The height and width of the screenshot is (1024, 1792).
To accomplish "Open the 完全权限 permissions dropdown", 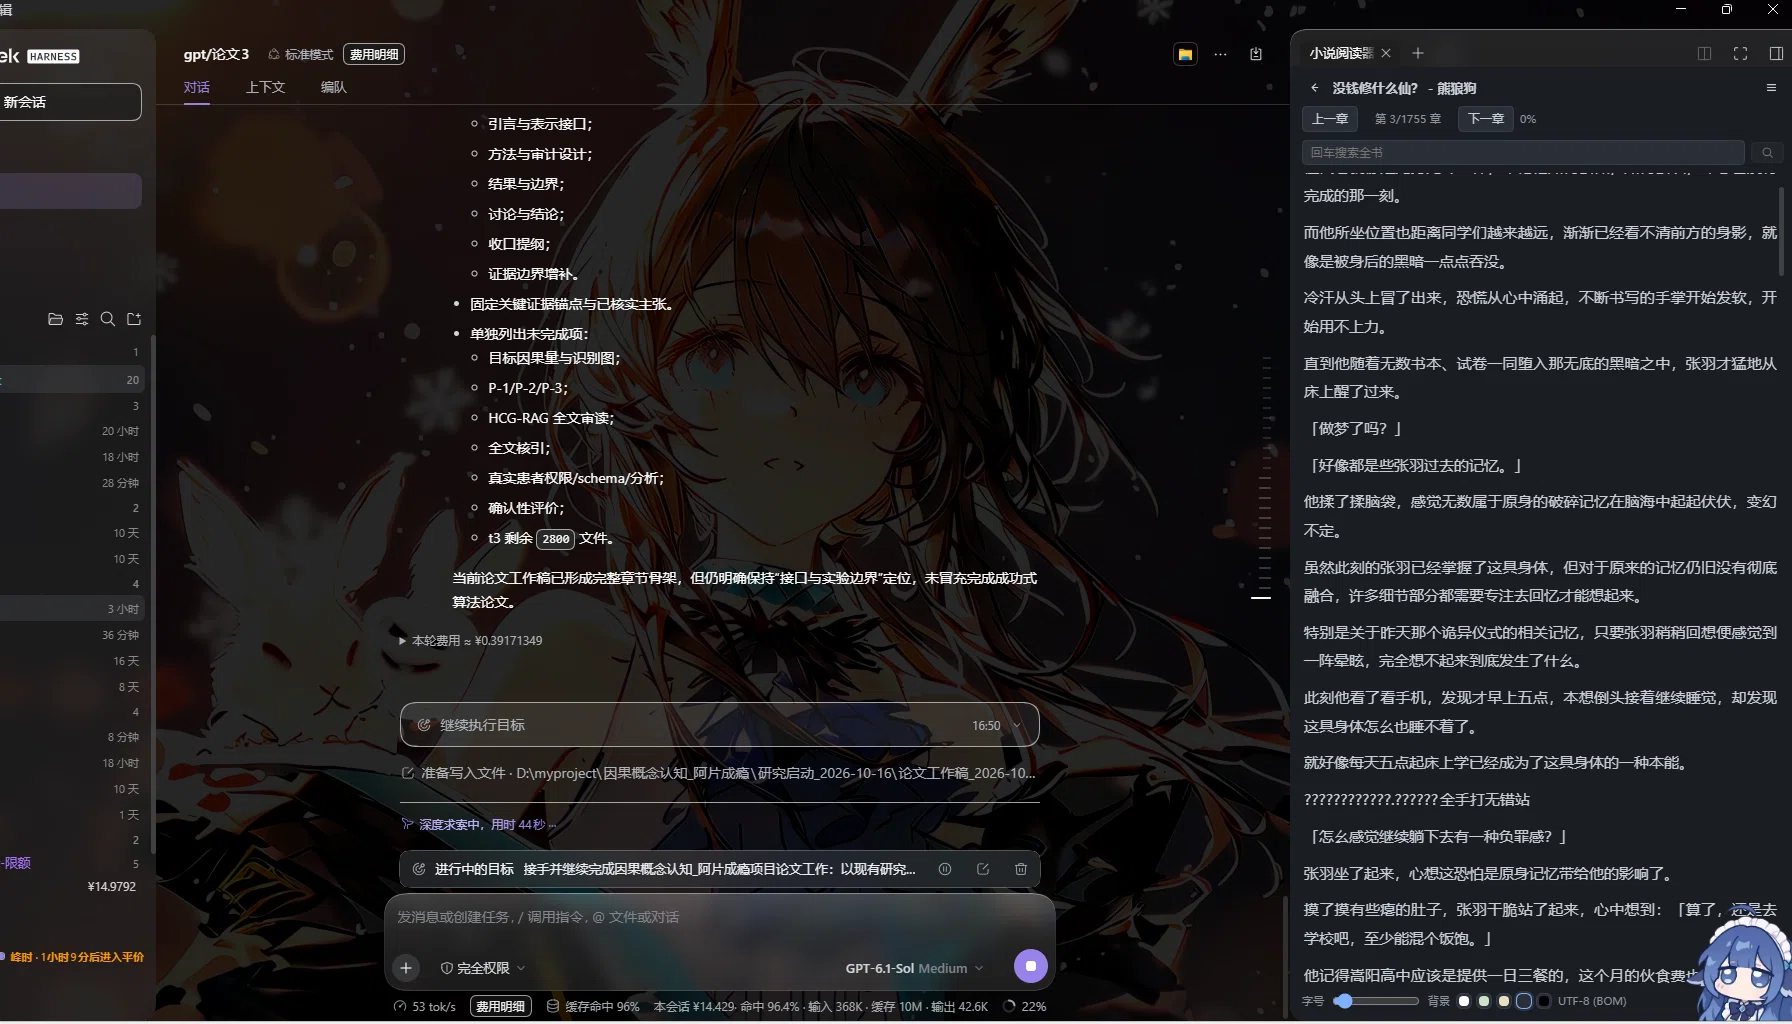I will point(483,968).
